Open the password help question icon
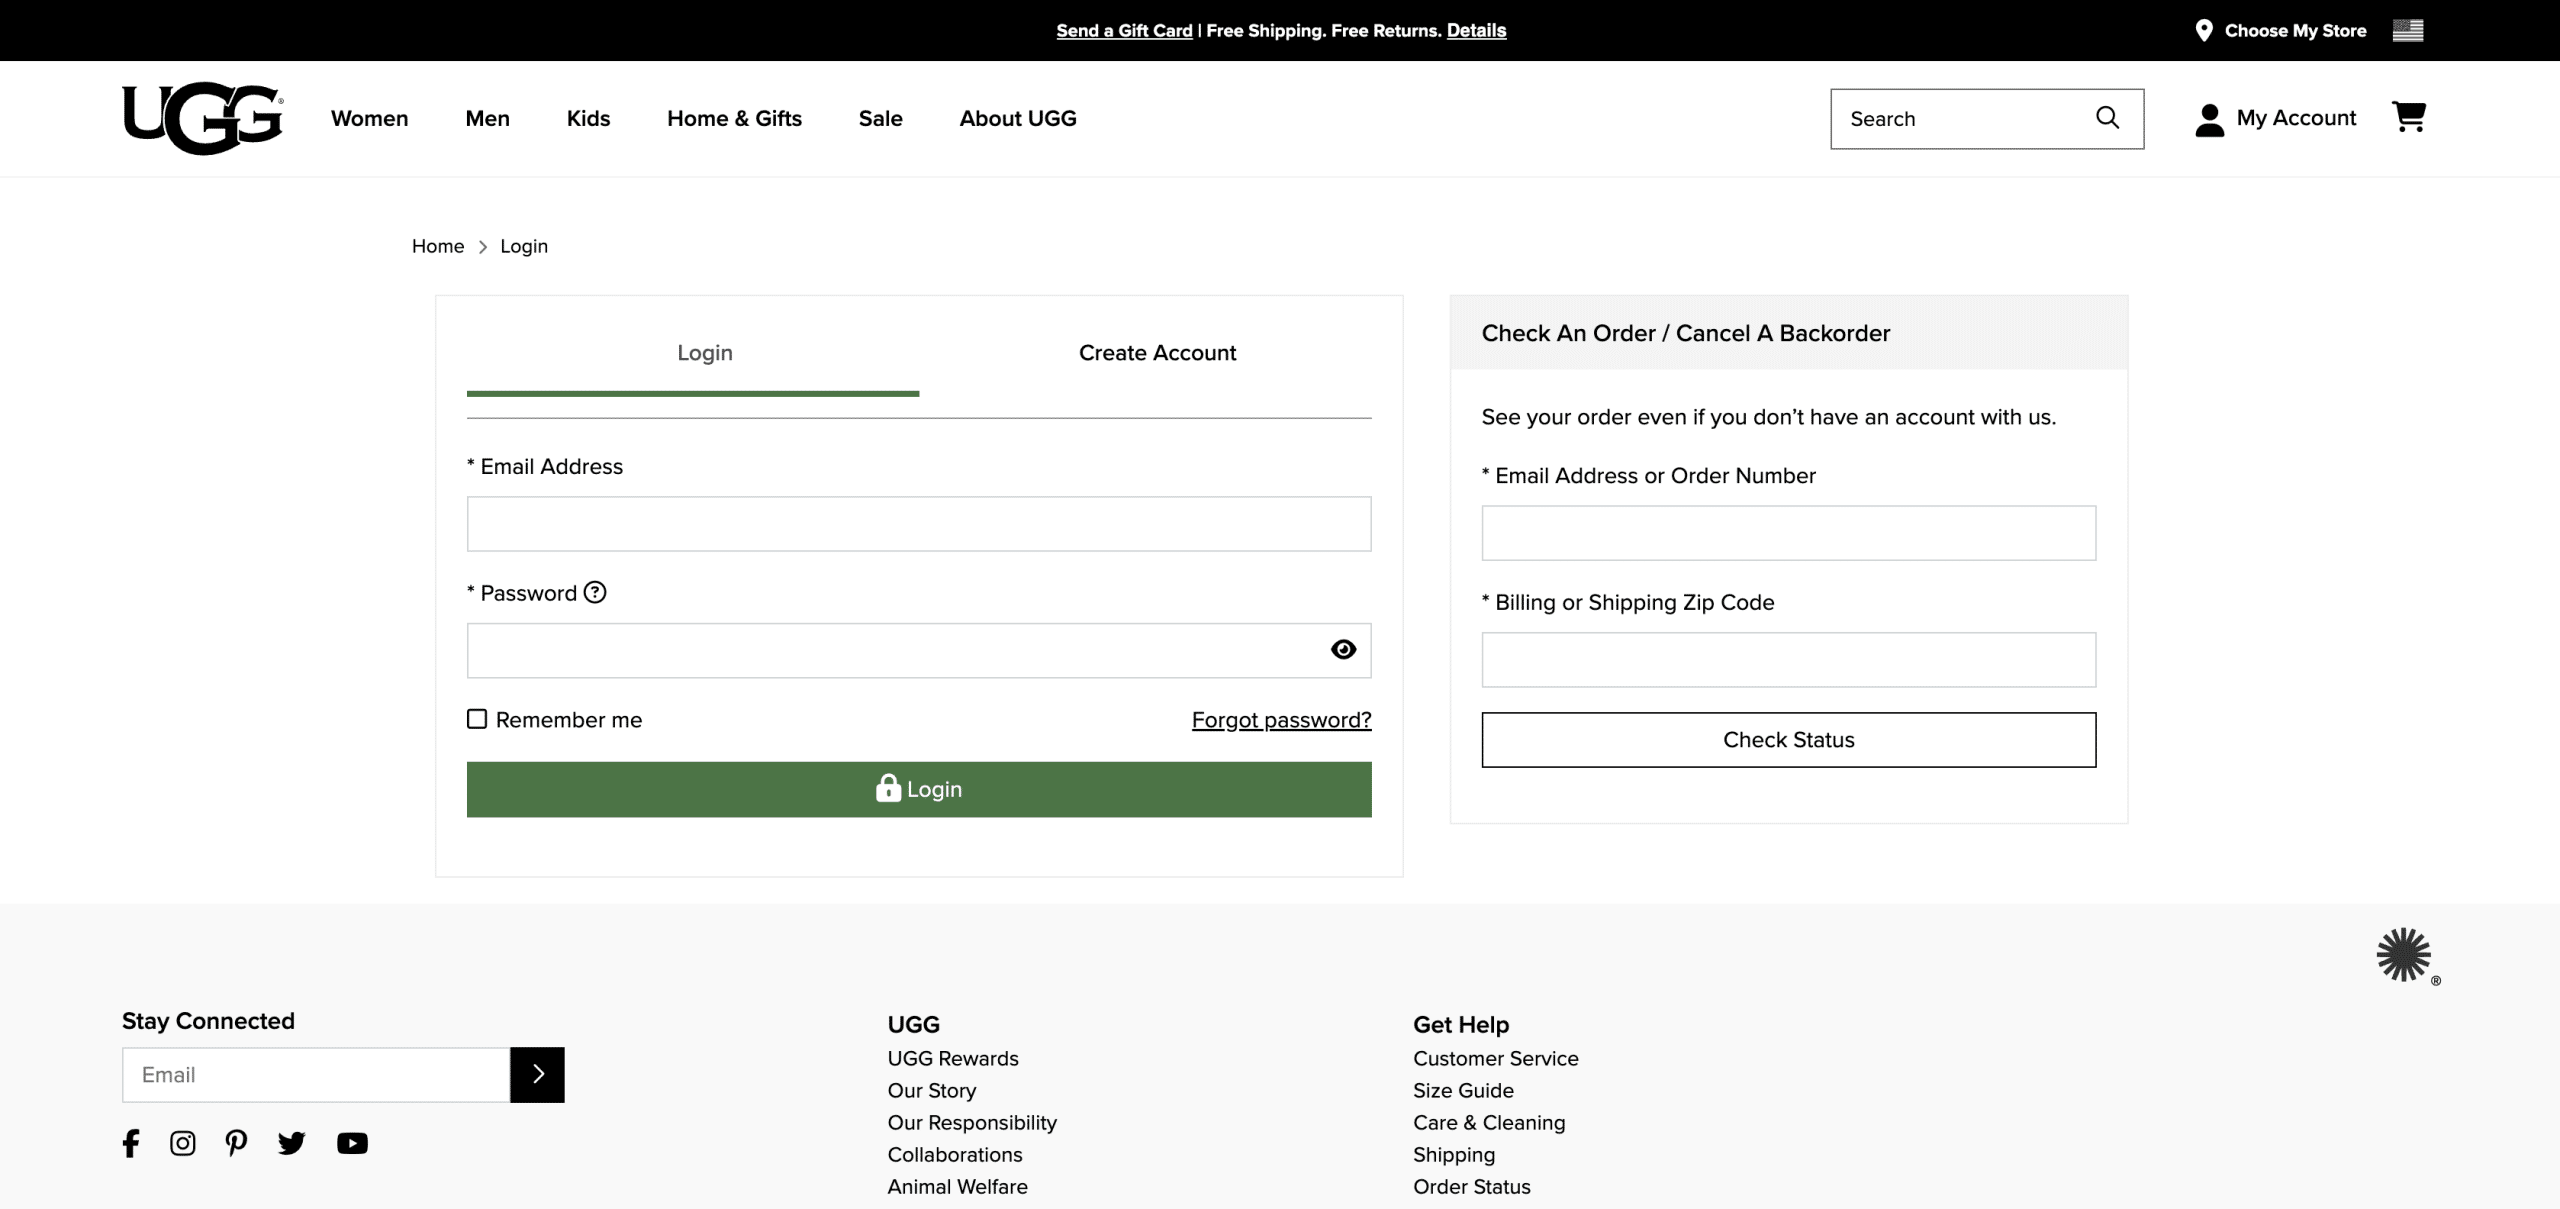Image resolution: width=2560 pixels, height=1209 pixels. click(x=595, y=592)
